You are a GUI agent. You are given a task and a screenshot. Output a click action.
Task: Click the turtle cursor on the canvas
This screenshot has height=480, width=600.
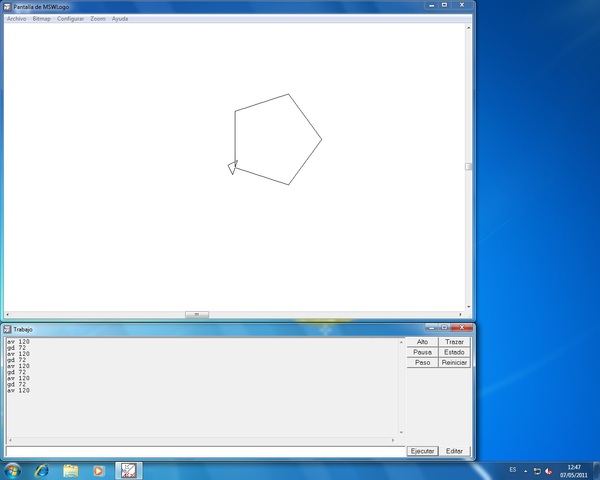pyautogui.click(x=233, y=167)
